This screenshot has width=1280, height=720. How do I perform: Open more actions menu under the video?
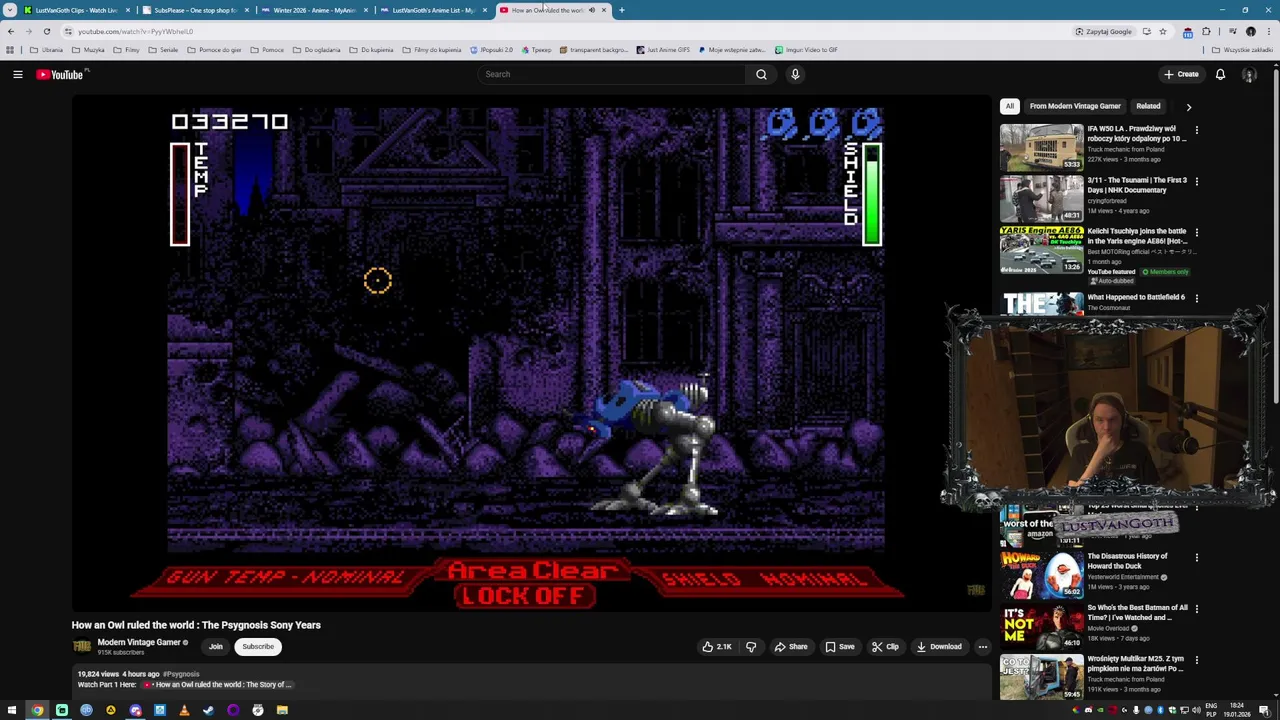[x=982, y=647]
